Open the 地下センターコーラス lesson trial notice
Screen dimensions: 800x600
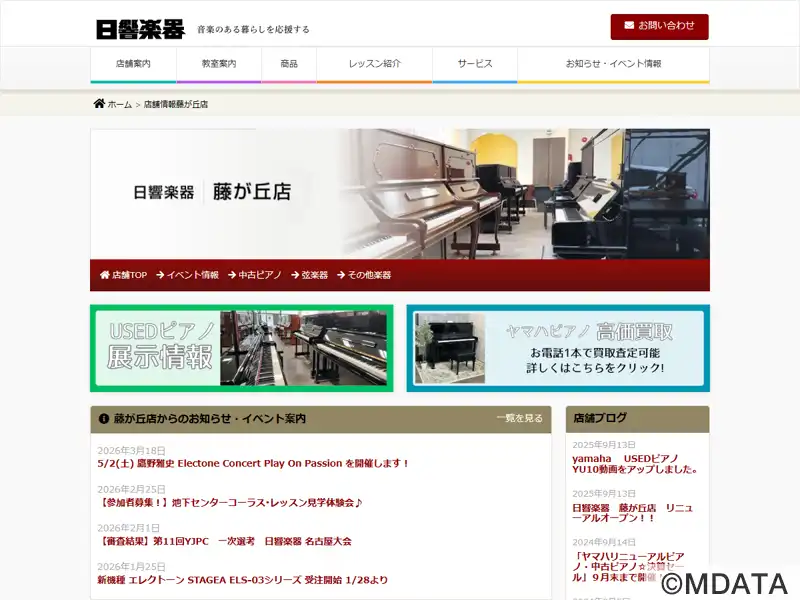(x=229, y=503)
